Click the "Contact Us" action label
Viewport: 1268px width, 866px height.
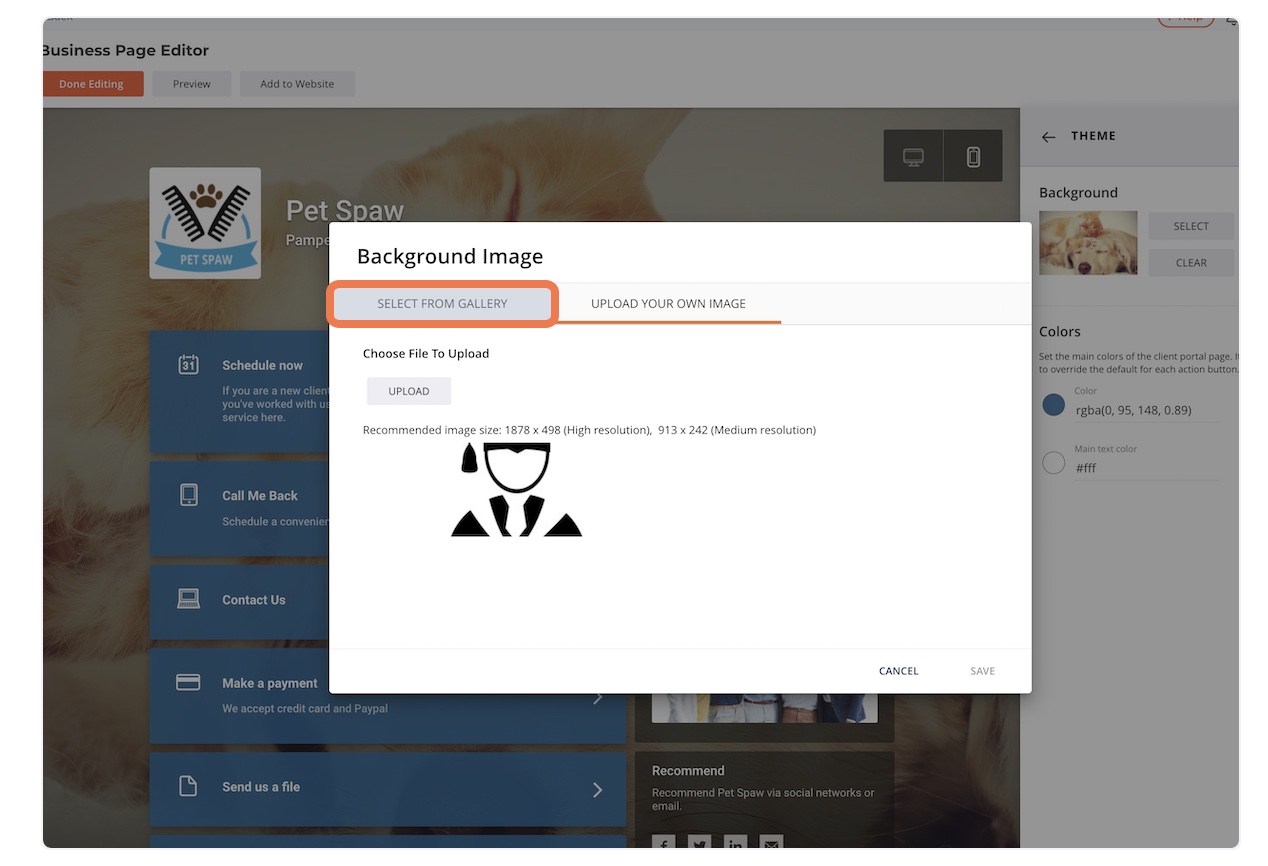tap(254, 600)
